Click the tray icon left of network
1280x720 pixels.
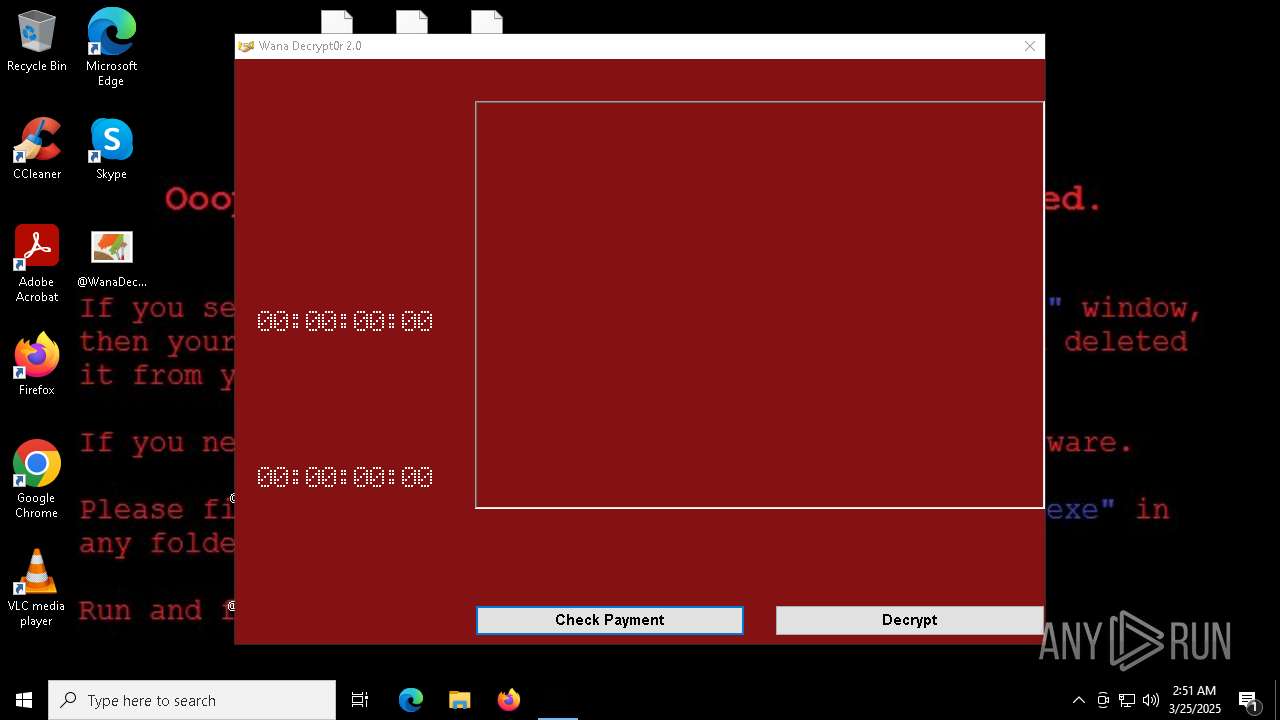click(1103, 700)
